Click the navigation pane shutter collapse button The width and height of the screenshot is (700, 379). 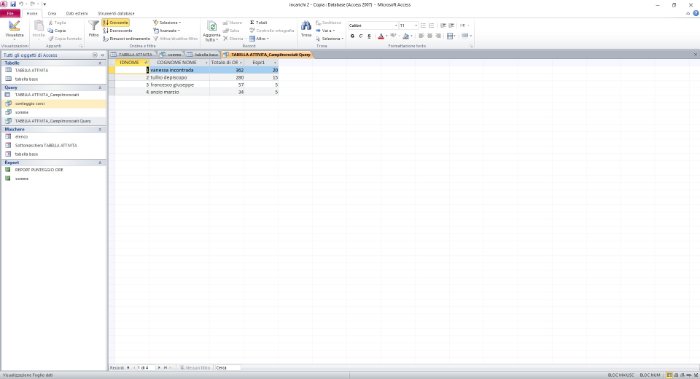pyautogui.click(x=102, y=55)
